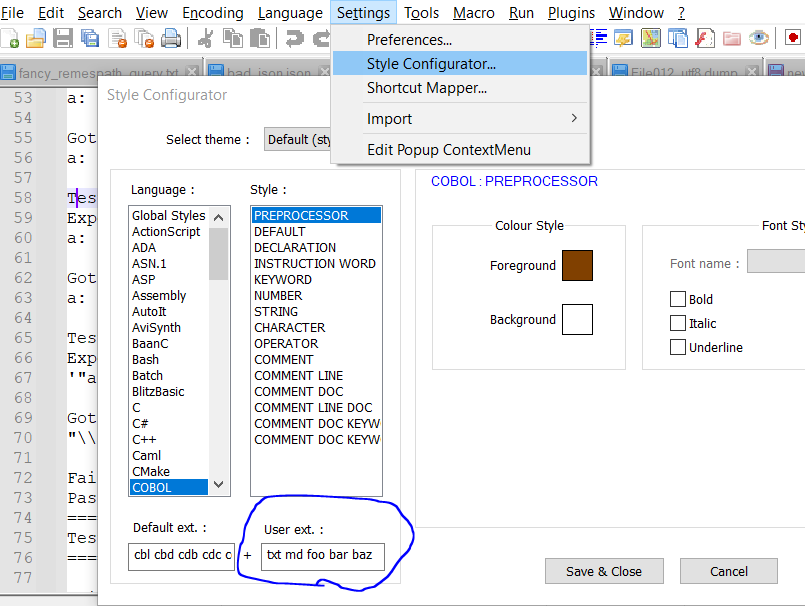Select Global Styles in the Language list

pyautogui.click(x=169, y=216)
